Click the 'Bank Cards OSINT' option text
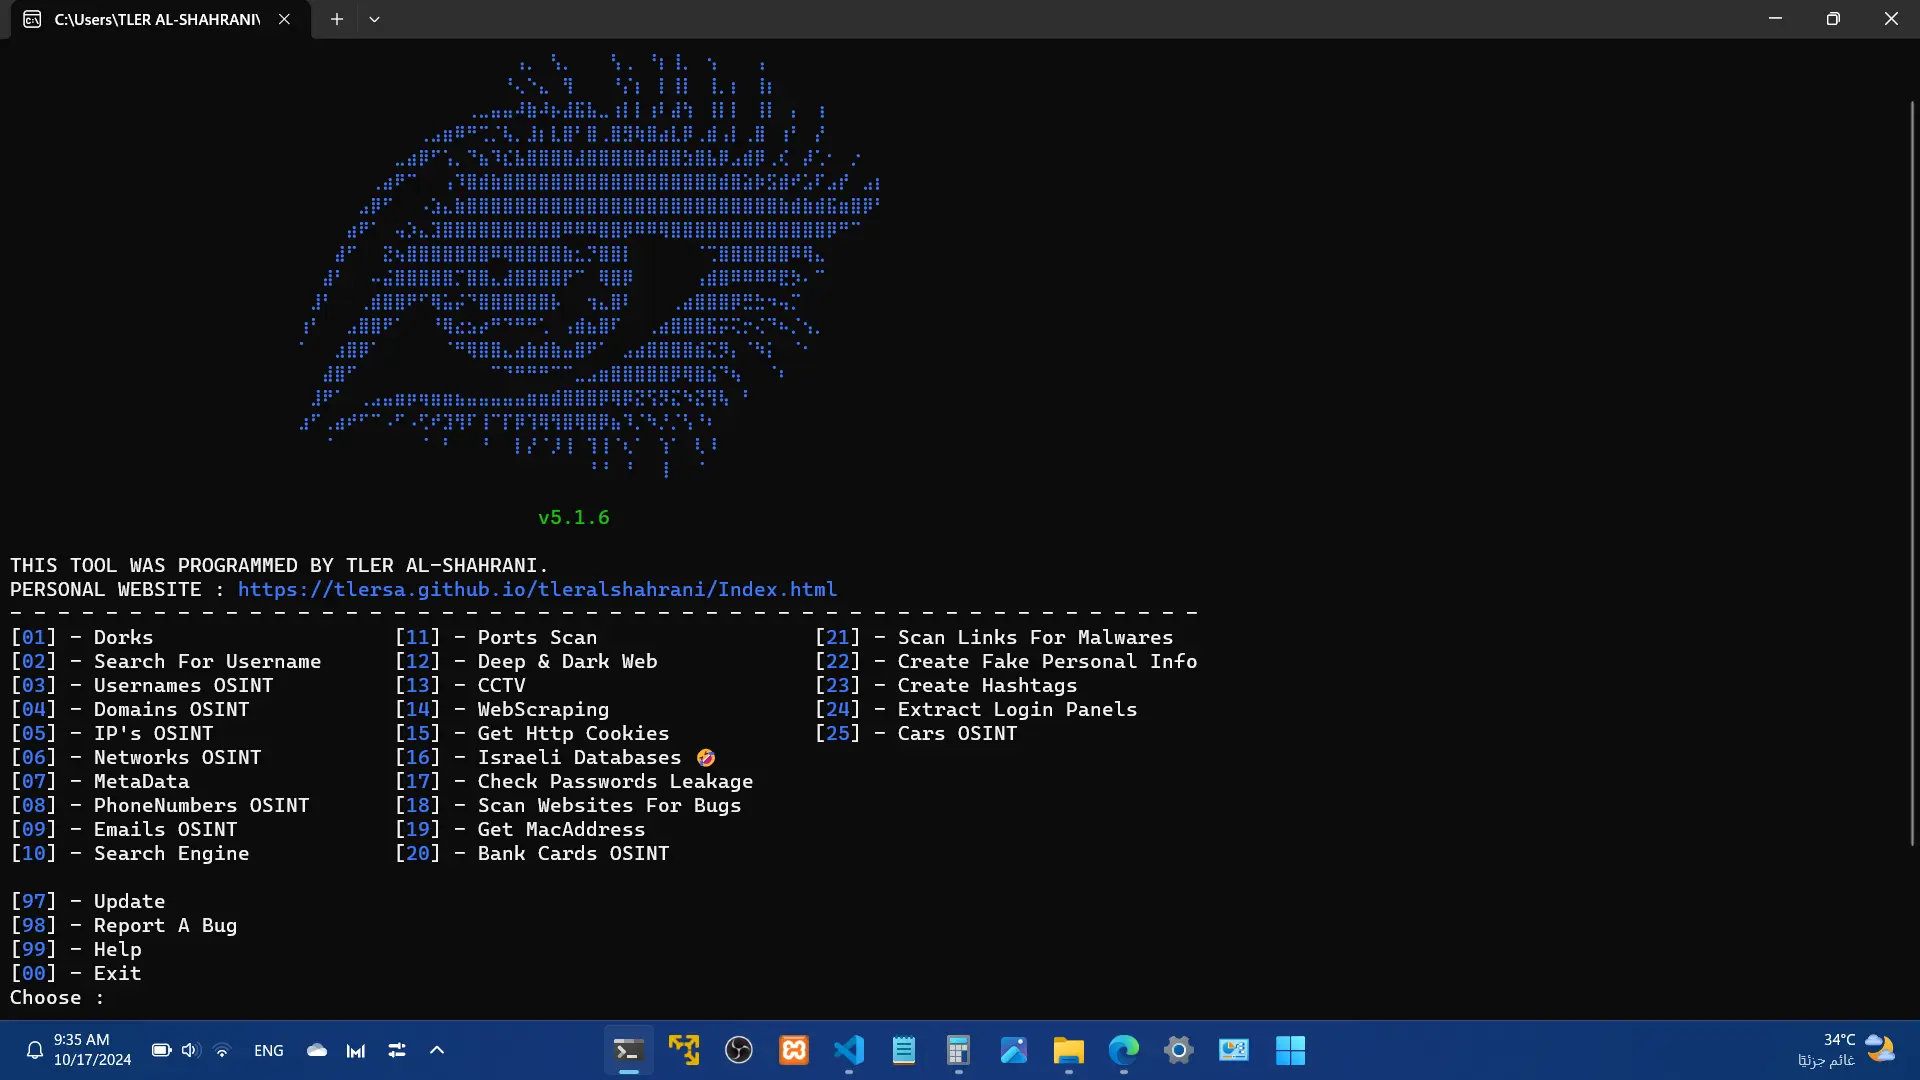Image resolution: width=1920 pixels, height=1080 pixels. click(573, 854)
